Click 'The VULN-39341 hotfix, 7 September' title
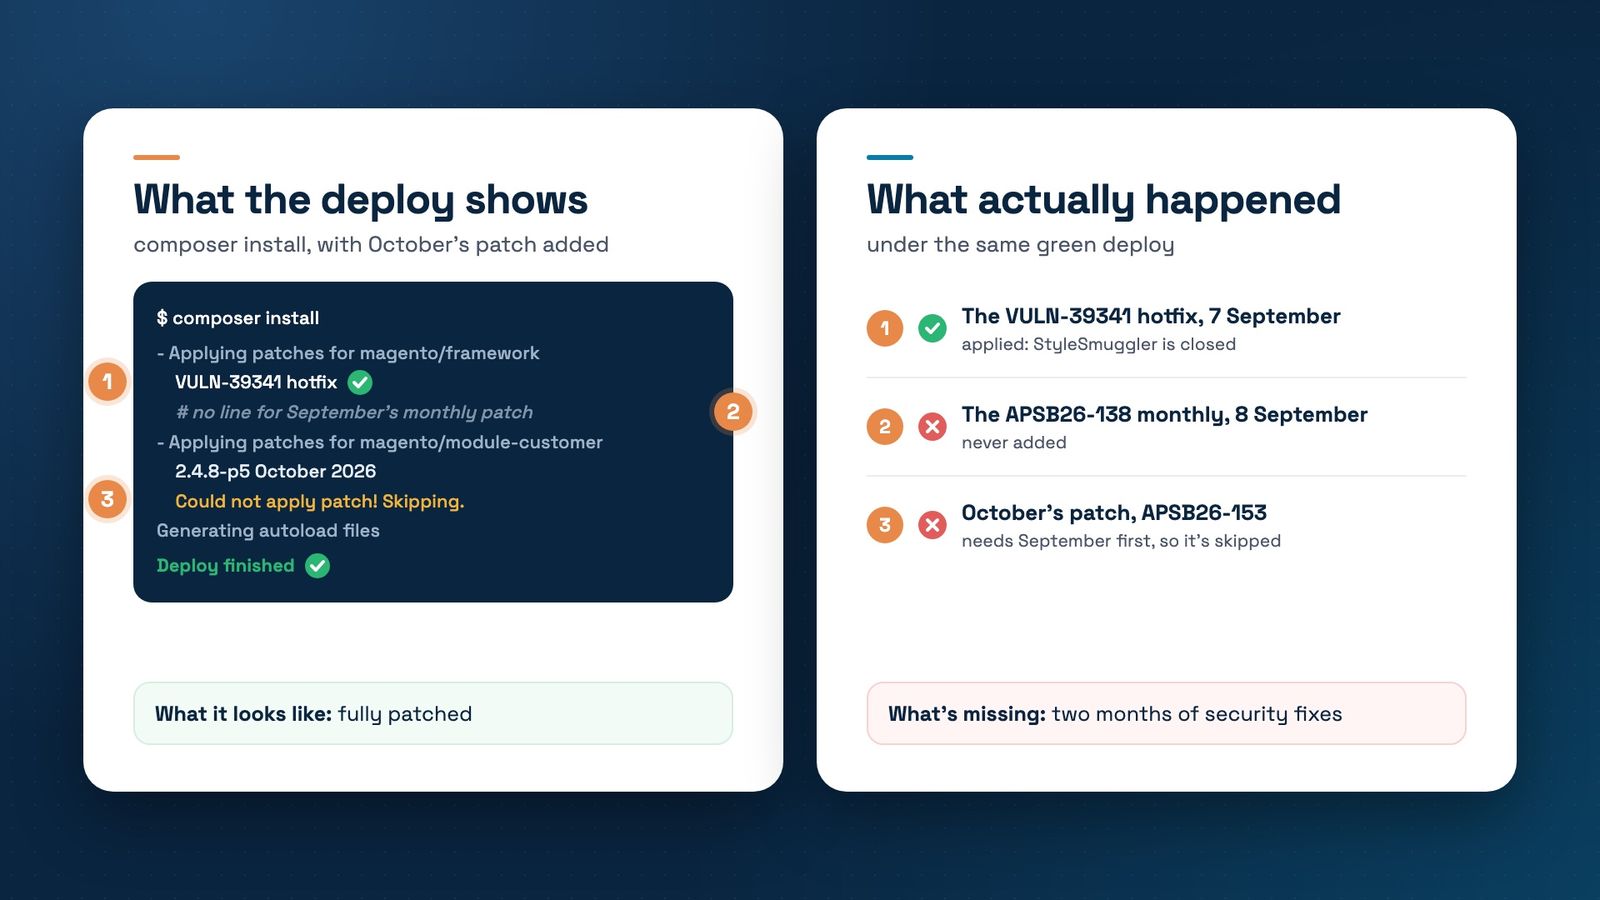The height and width of the screenshot is (900, 1600). click(1151, 316)
